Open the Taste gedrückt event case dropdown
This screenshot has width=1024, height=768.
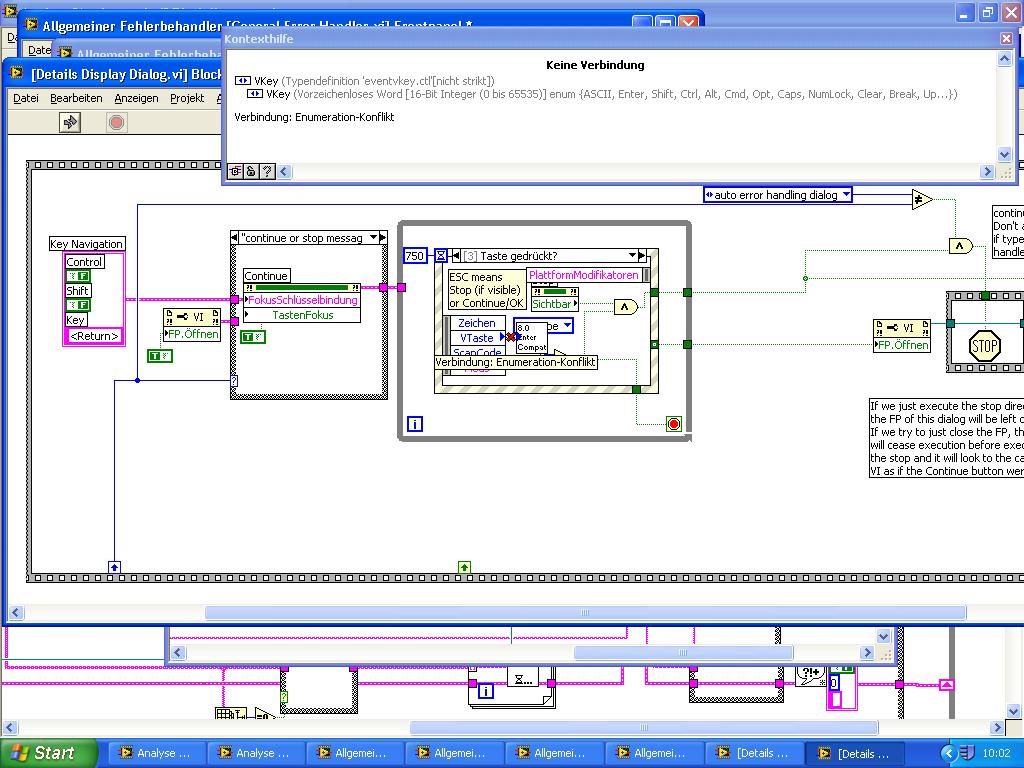(x=631, y=256)
